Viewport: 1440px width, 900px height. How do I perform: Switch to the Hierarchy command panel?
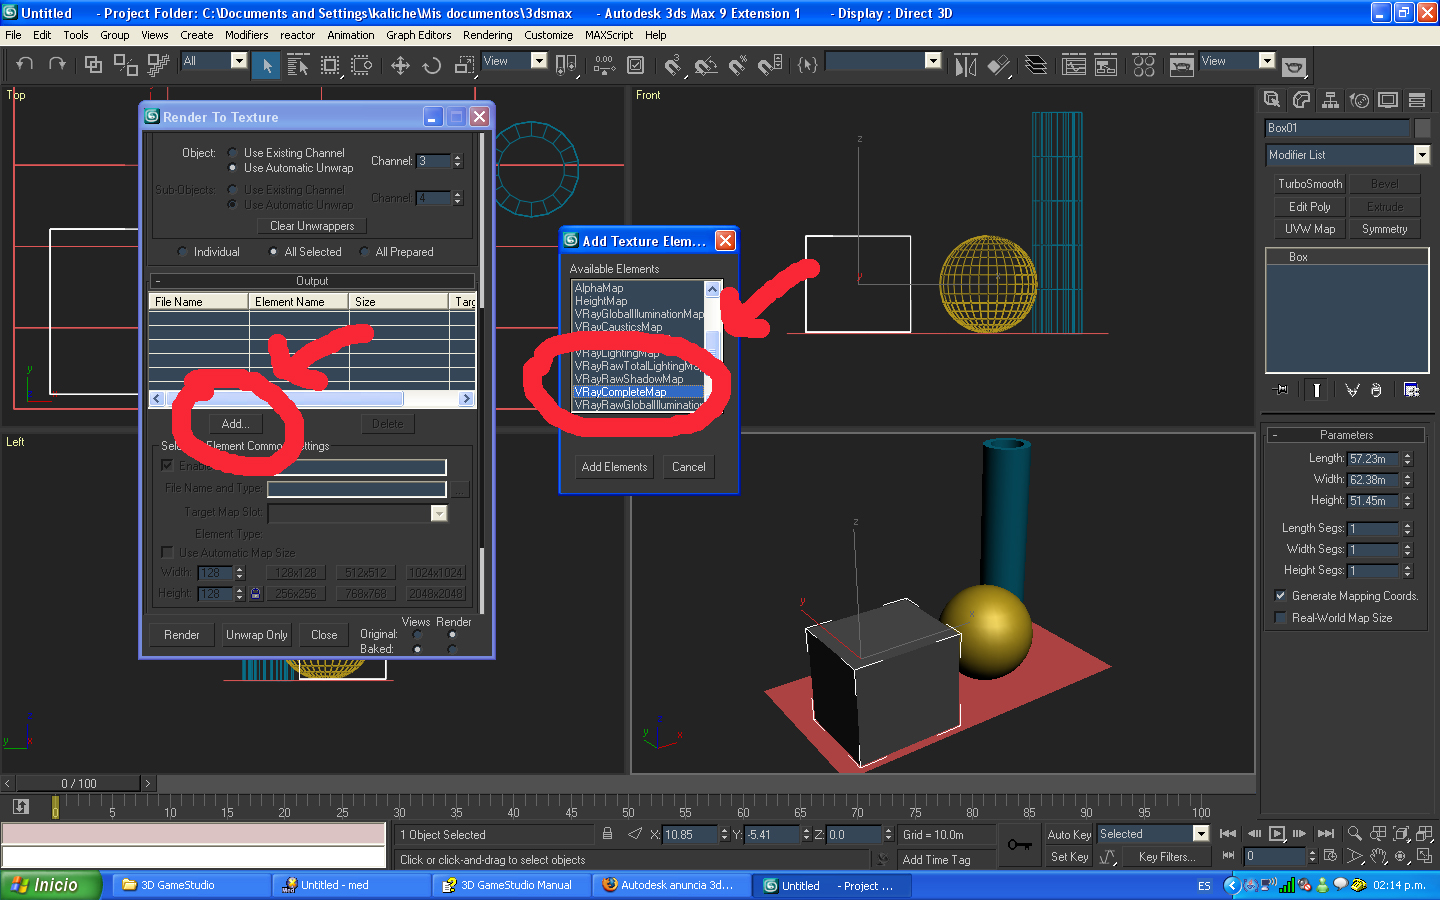1330,100
